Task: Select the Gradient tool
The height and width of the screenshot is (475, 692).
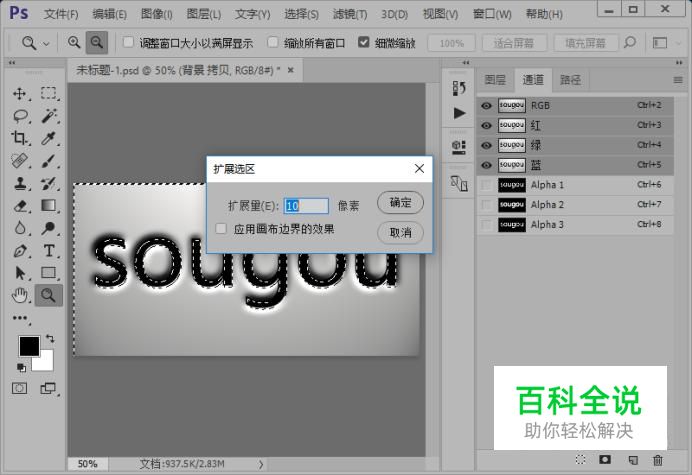Action: 49,206
